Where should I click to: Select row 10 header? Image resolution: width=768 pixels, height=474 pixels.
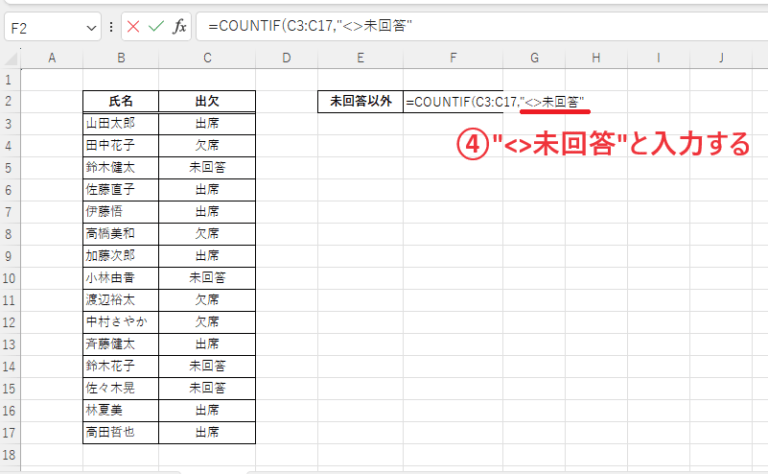(10, 277)
